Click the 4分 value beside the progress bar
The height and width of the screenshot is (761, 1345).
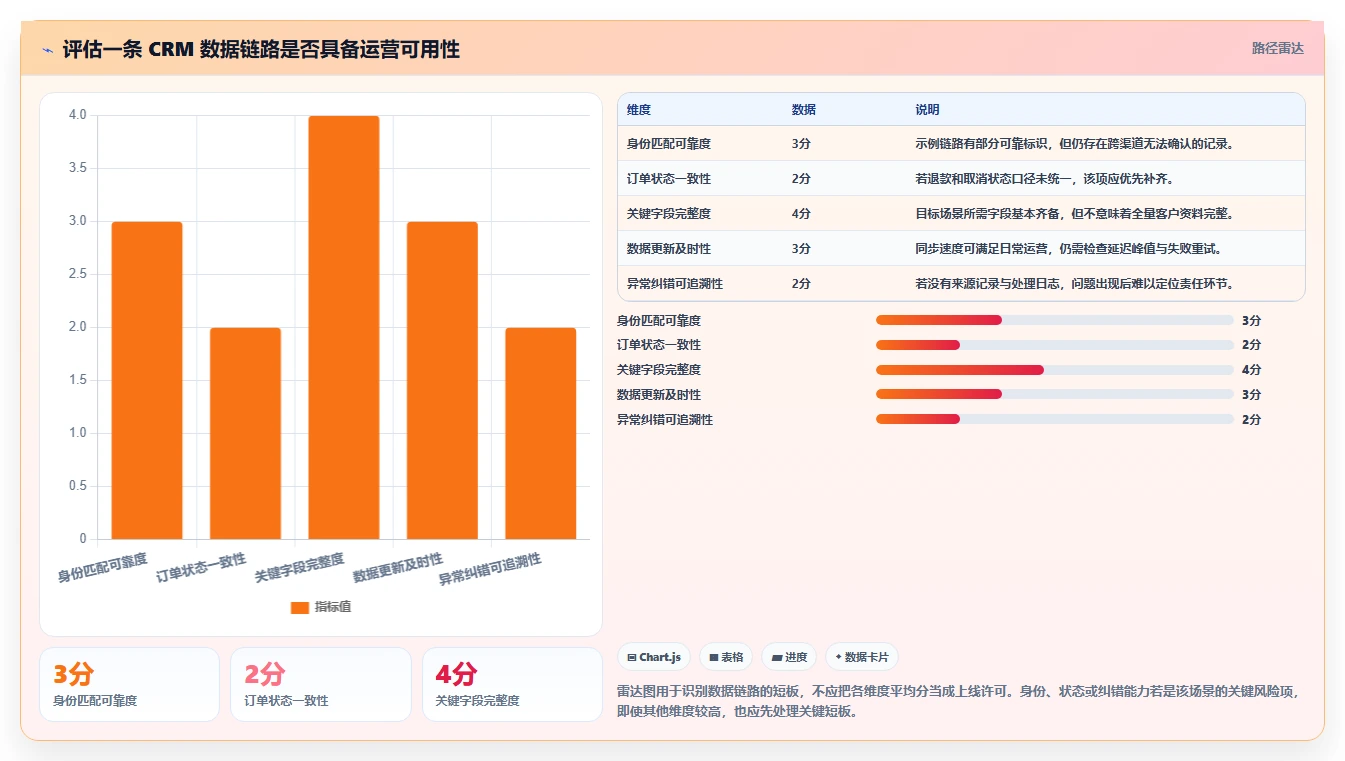click(x=1251, y=370)
